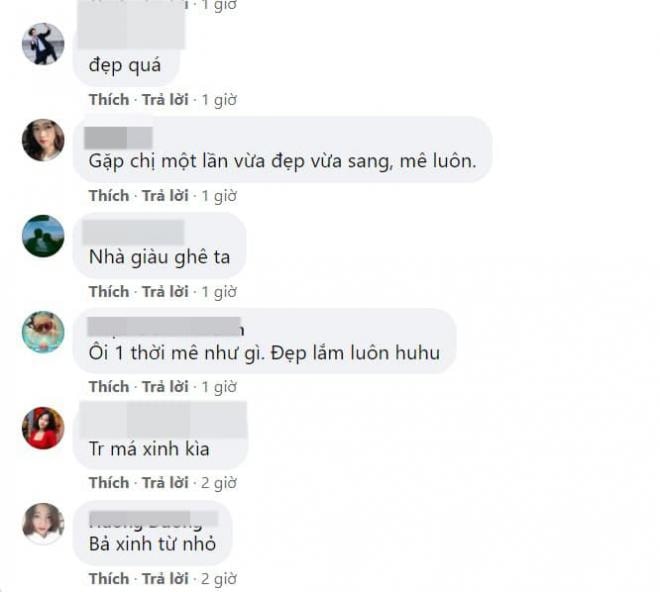Open avatar beside 'Tr má xinh kìa' comment
Viewport: 660px width, 592px height.
43,428
